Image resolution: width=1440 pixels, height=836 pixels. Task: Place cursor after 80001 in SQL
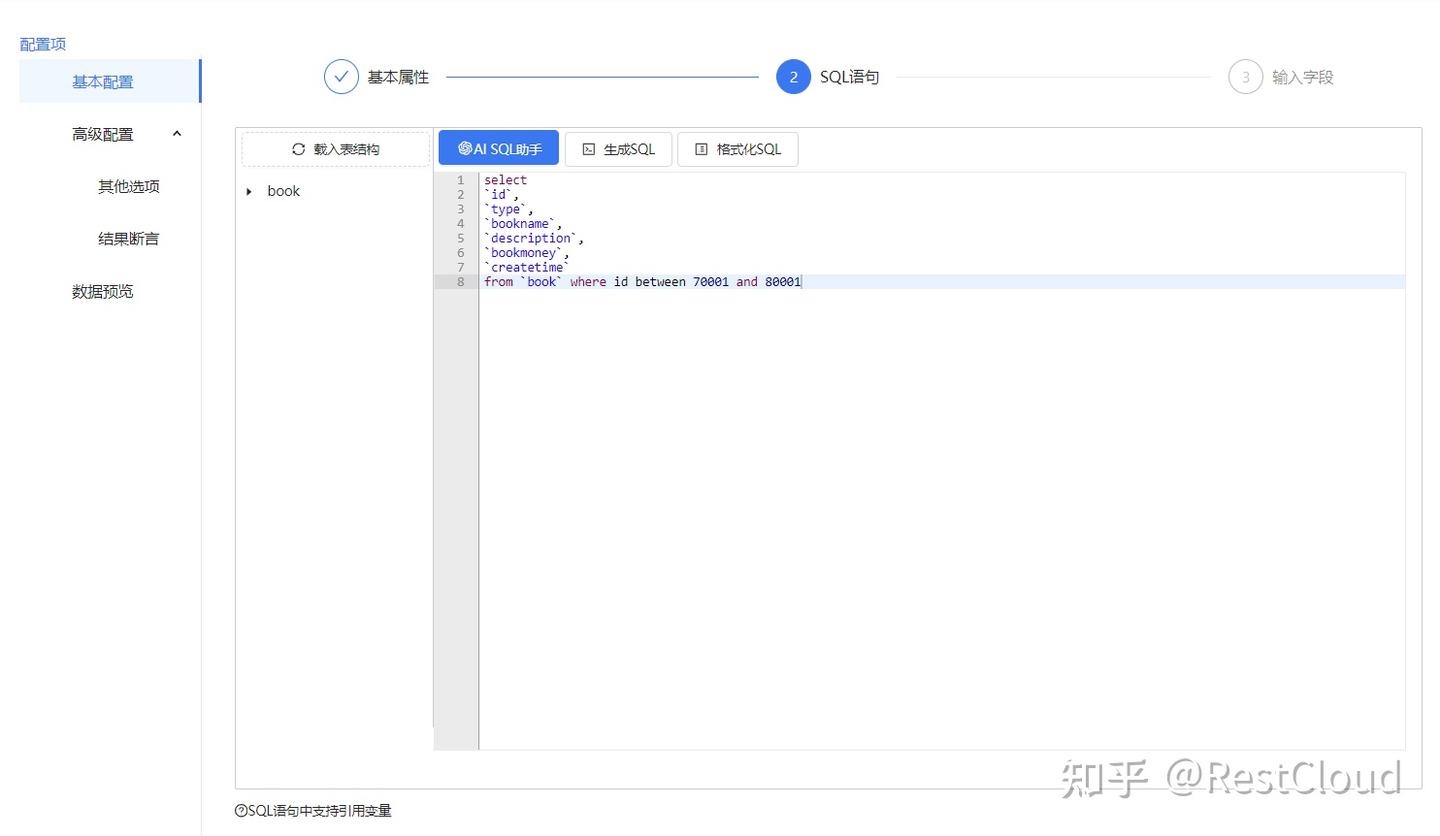tap(802, 282)
